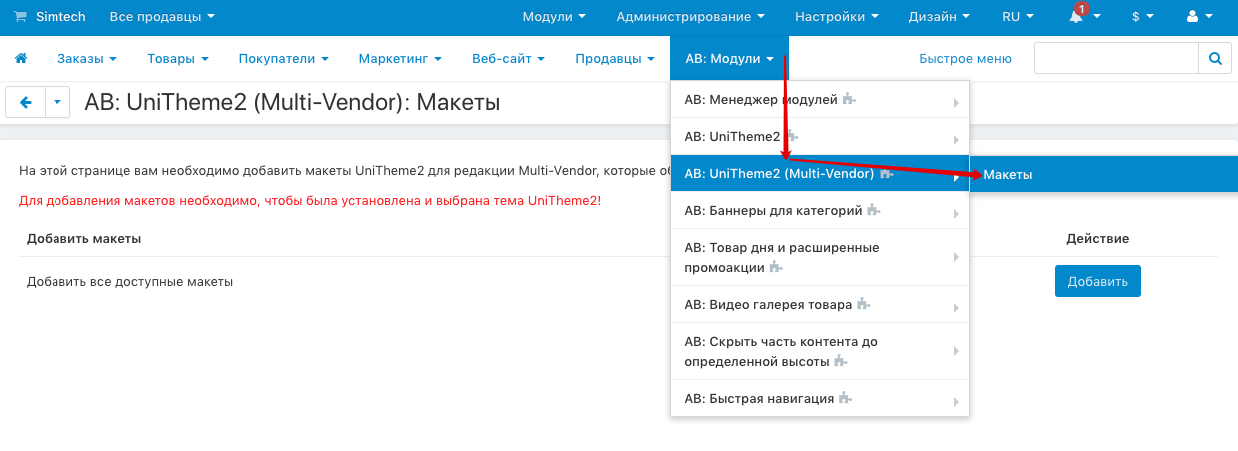Select AB: Быстрая навигация entry
This screenshot has width=1238, height=451.
(x=820, y=398)
